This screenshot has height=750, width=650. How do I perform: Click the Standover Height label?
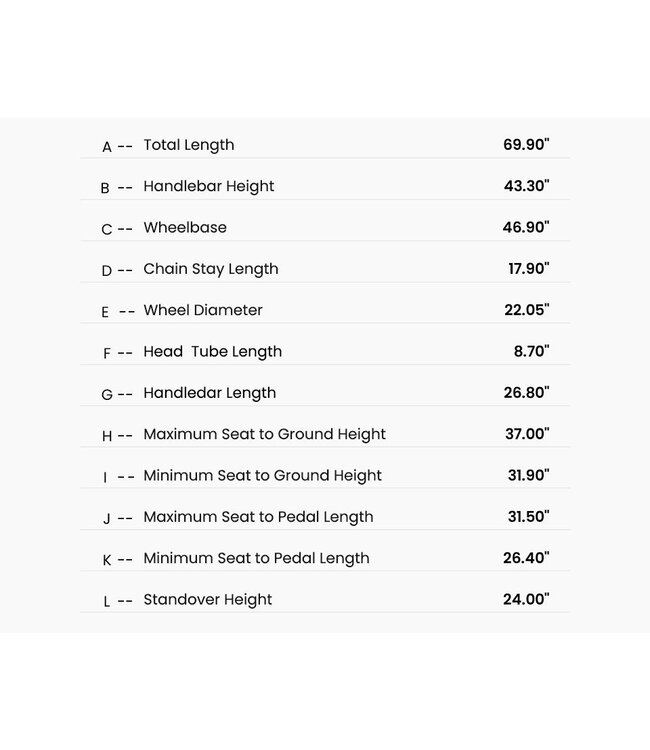[x=208, y=600]
